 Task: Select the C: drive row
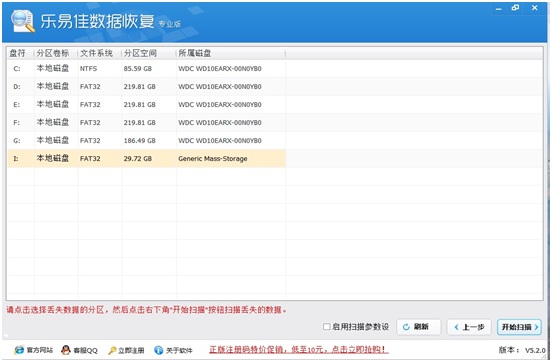pos(146,69)
